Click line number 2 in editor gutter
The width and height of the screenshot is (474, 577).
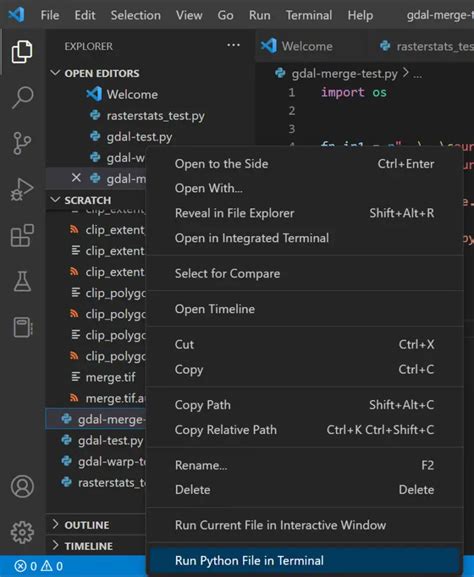tap(292, 111)
